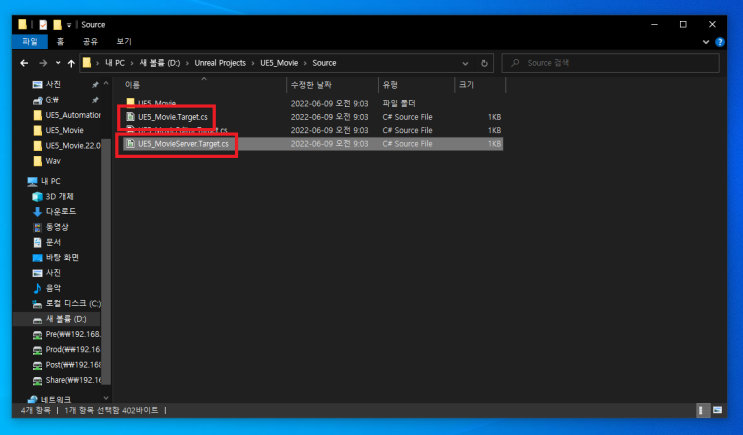743x435 pixels.
Task: Refresh the Source folder view
Action: [484, 63]
